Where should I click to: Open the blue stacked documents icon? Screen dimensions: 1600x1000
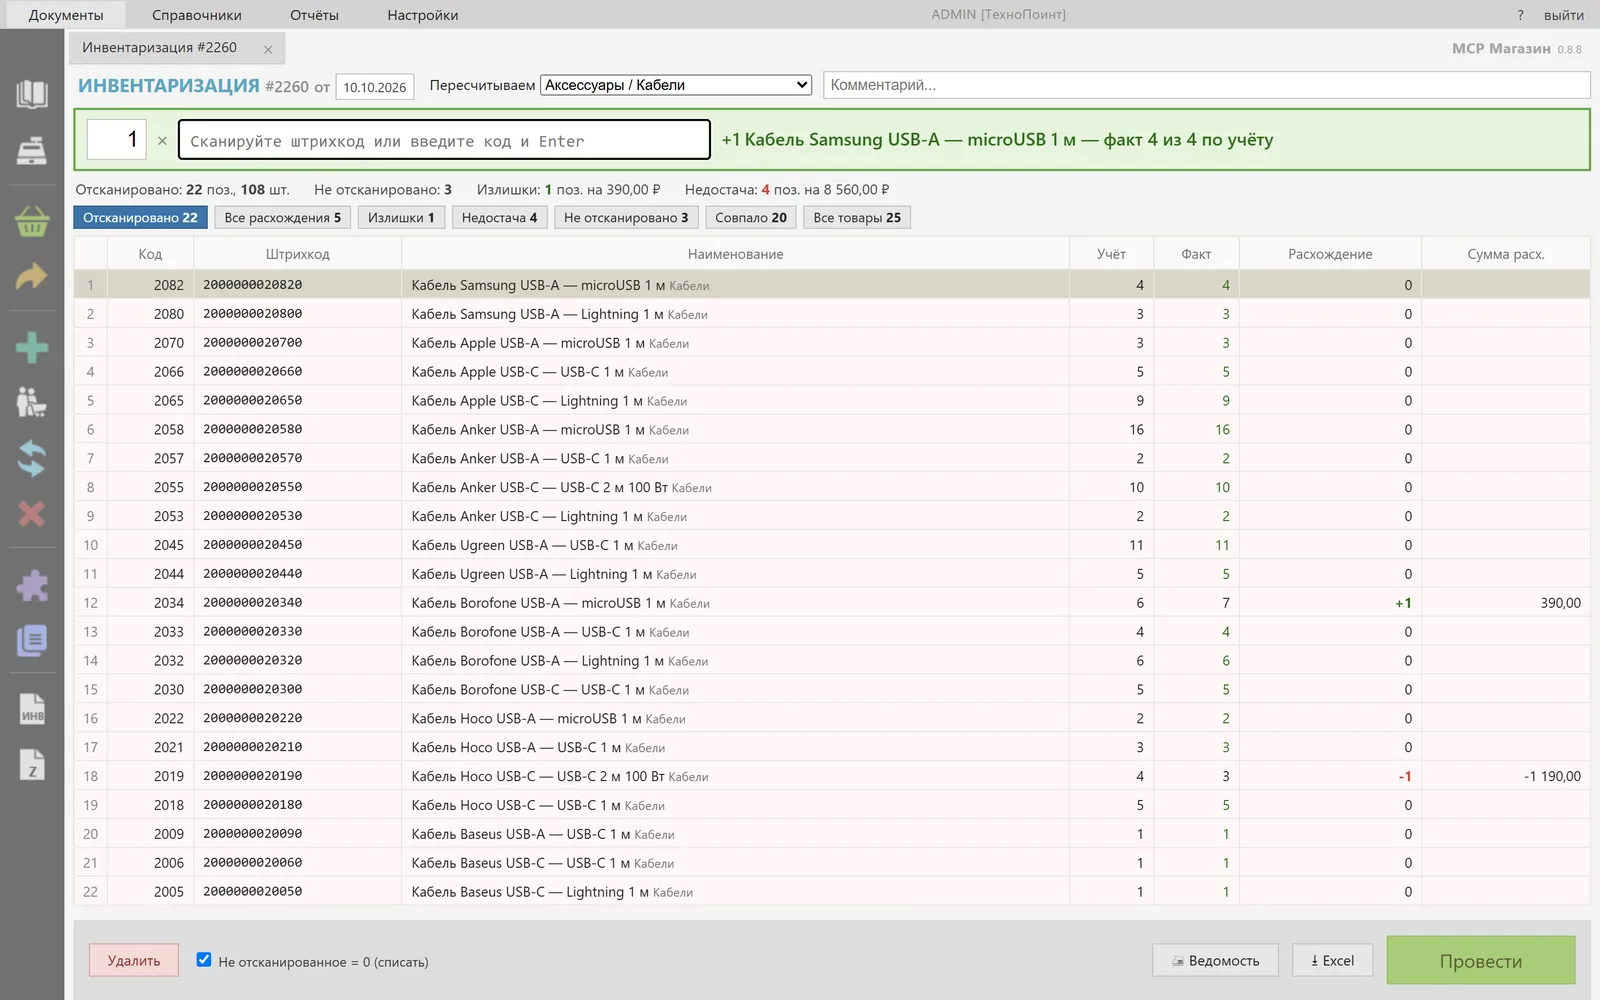click(x=32, y=640)
